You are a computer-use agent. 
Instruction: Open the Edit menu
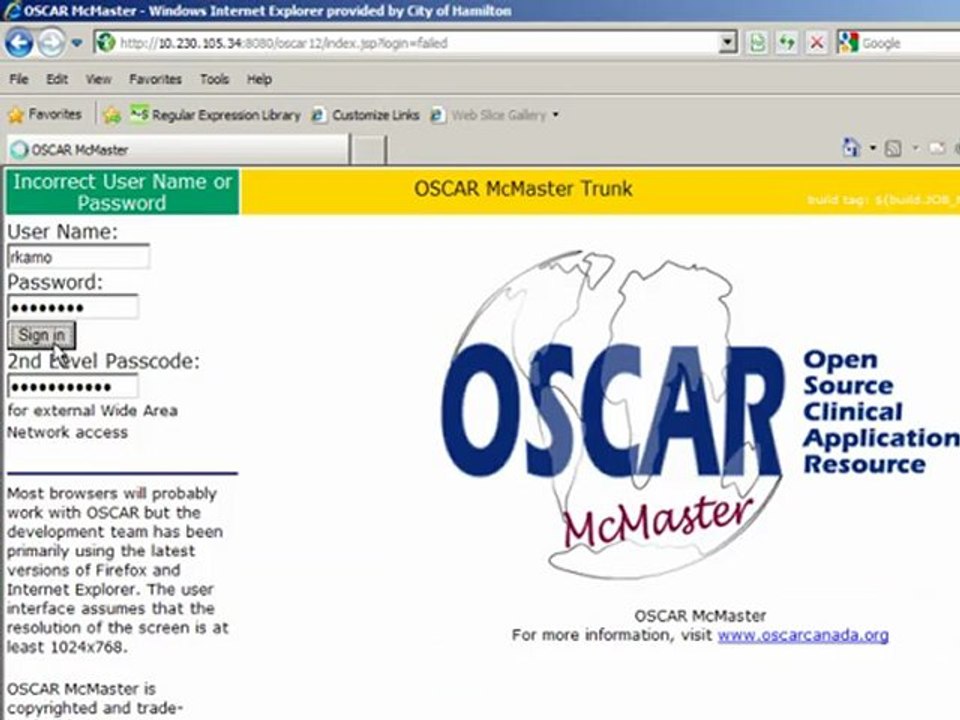click(x=56, y=79)
